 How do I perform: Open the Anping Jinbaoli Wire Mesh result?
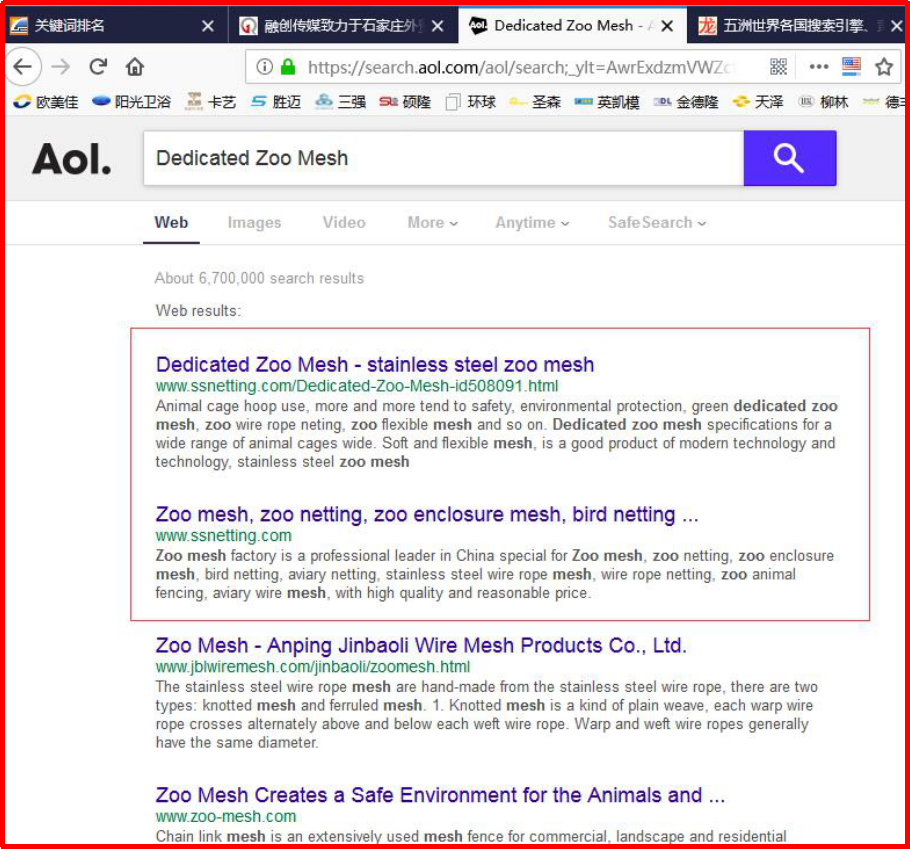[x=421, y=646]
